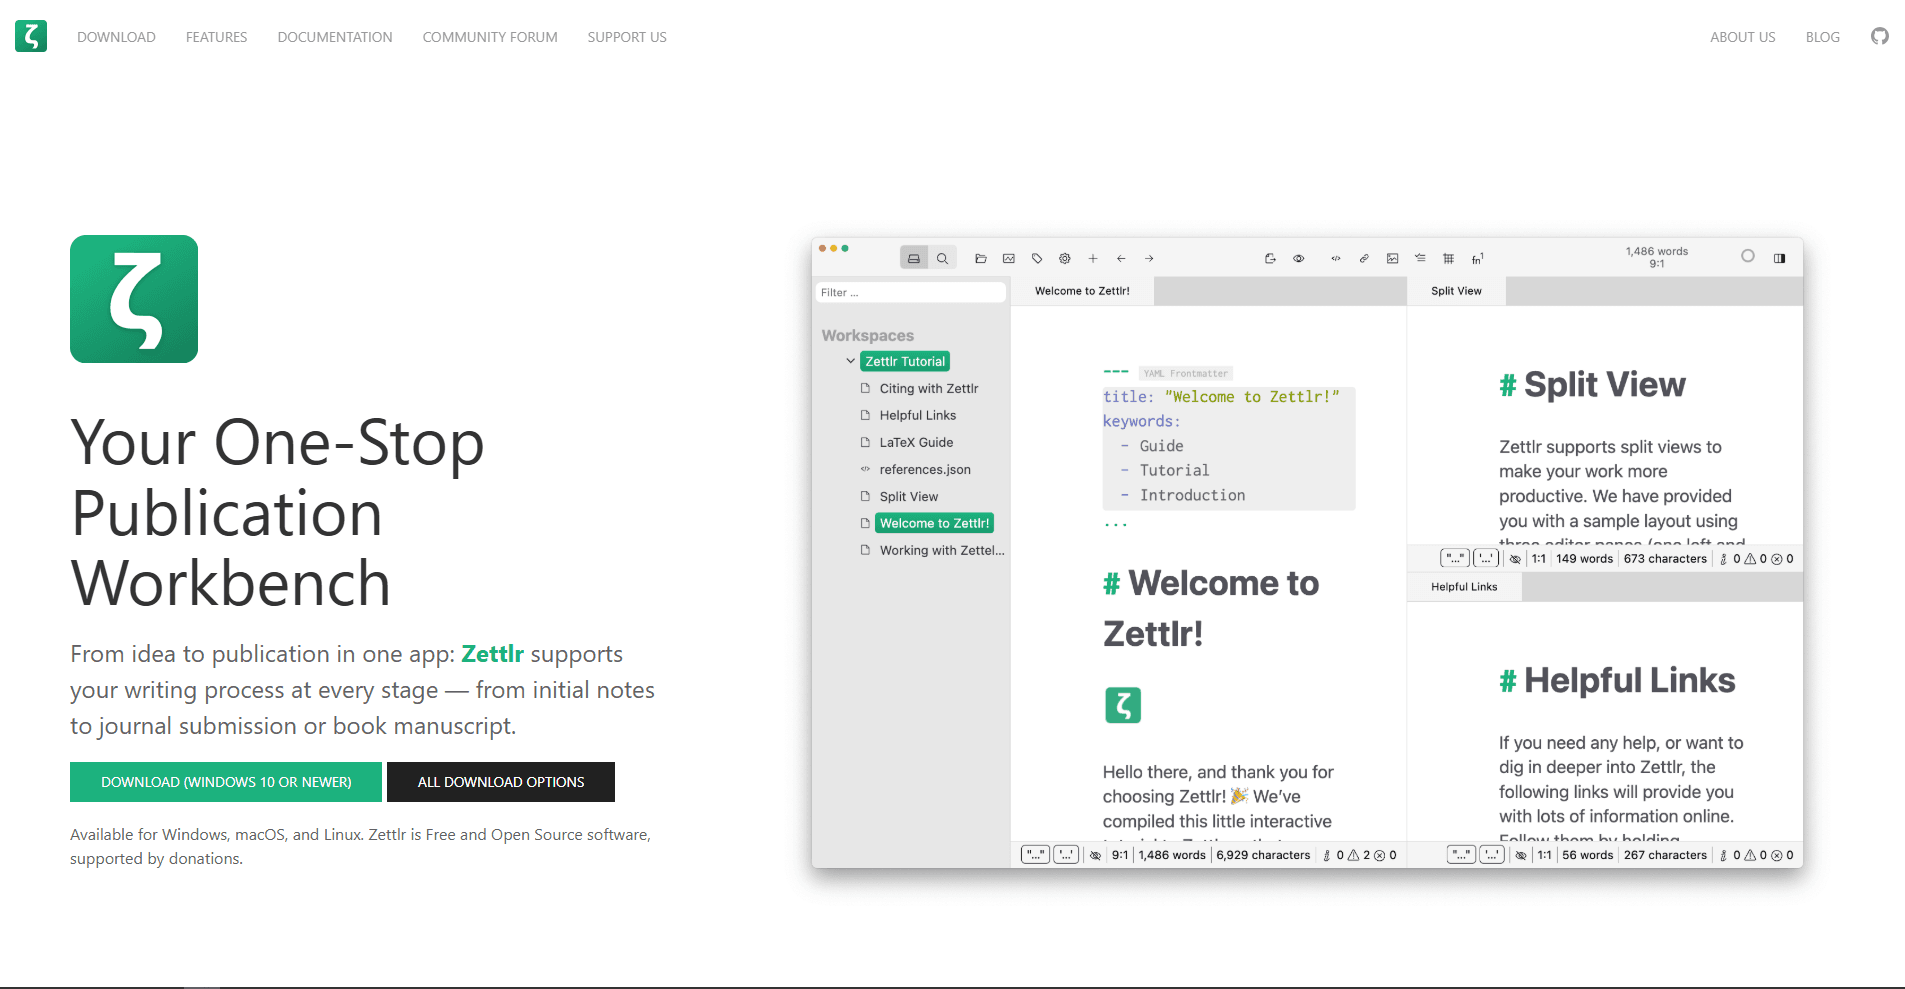Open the folder icon in Zettlr toolbar

tap(981, 258)
